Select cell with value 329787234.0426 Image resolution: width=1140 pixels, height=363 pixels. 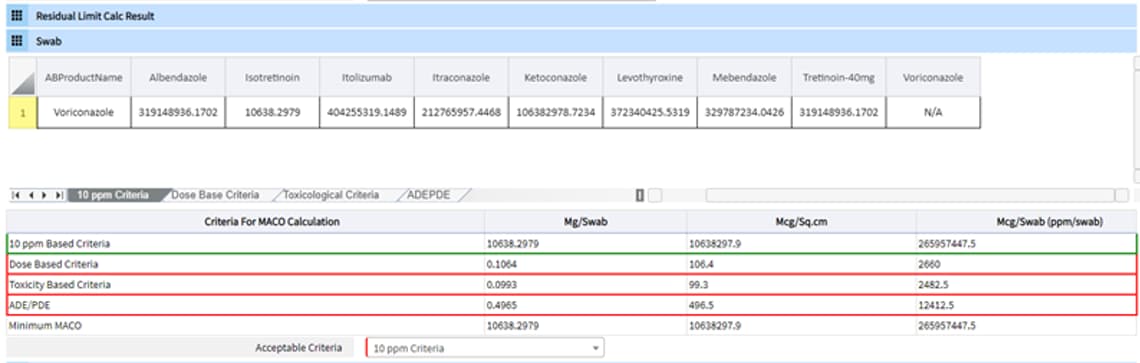(744, 113)
